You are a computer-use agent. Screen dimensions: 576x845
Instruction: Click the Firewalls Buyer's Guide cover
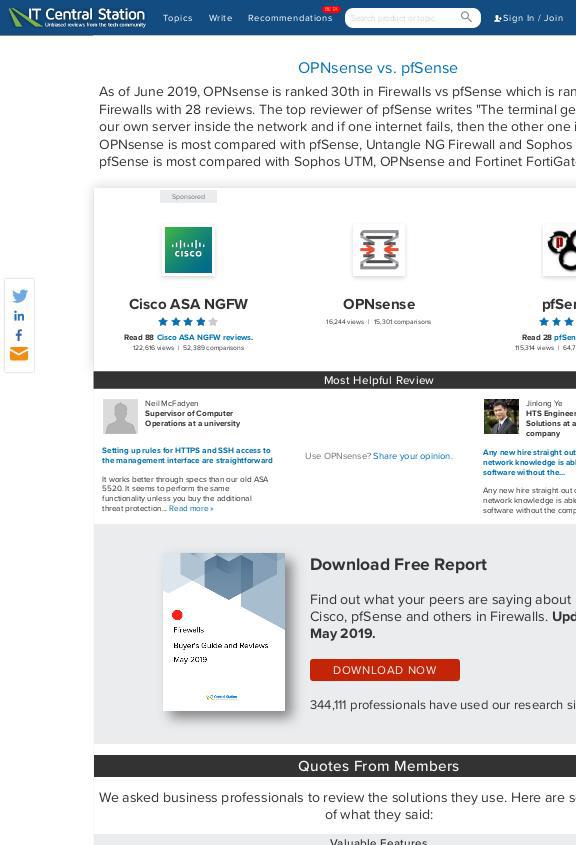pyautogui.click(x=224, y=632)
